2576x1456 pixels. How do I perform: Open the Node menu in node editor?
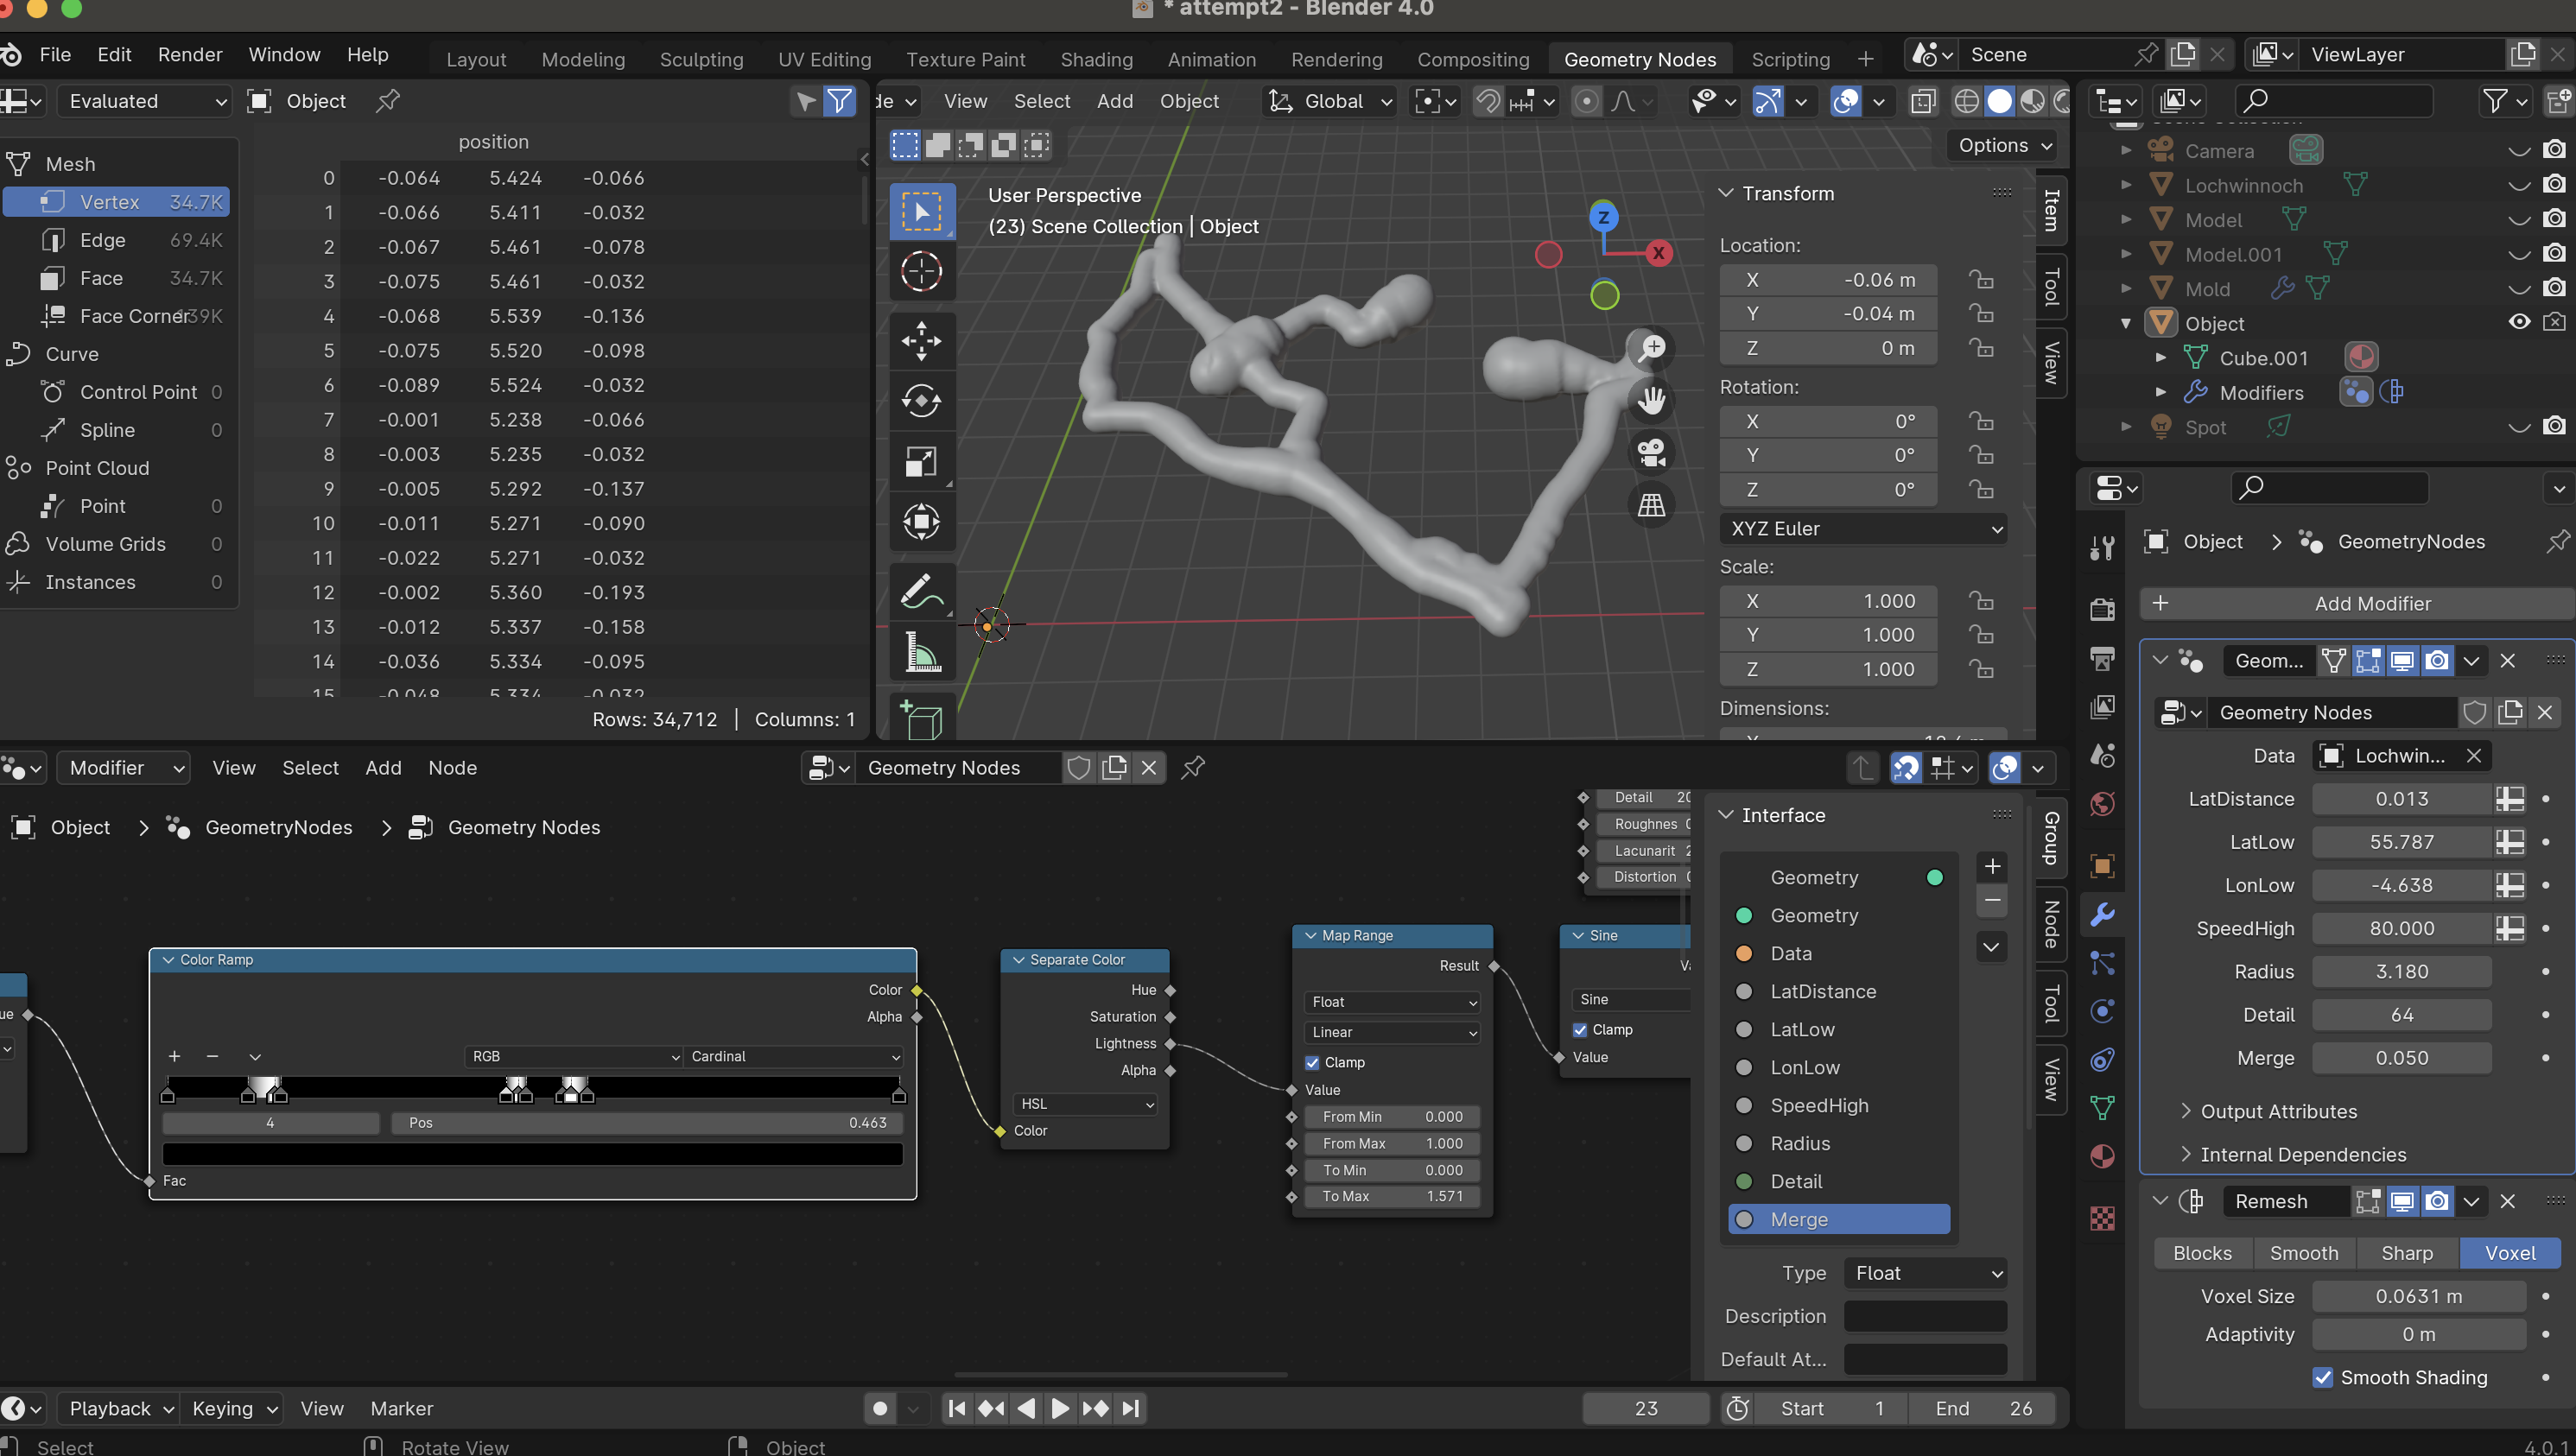click(452, 767)
